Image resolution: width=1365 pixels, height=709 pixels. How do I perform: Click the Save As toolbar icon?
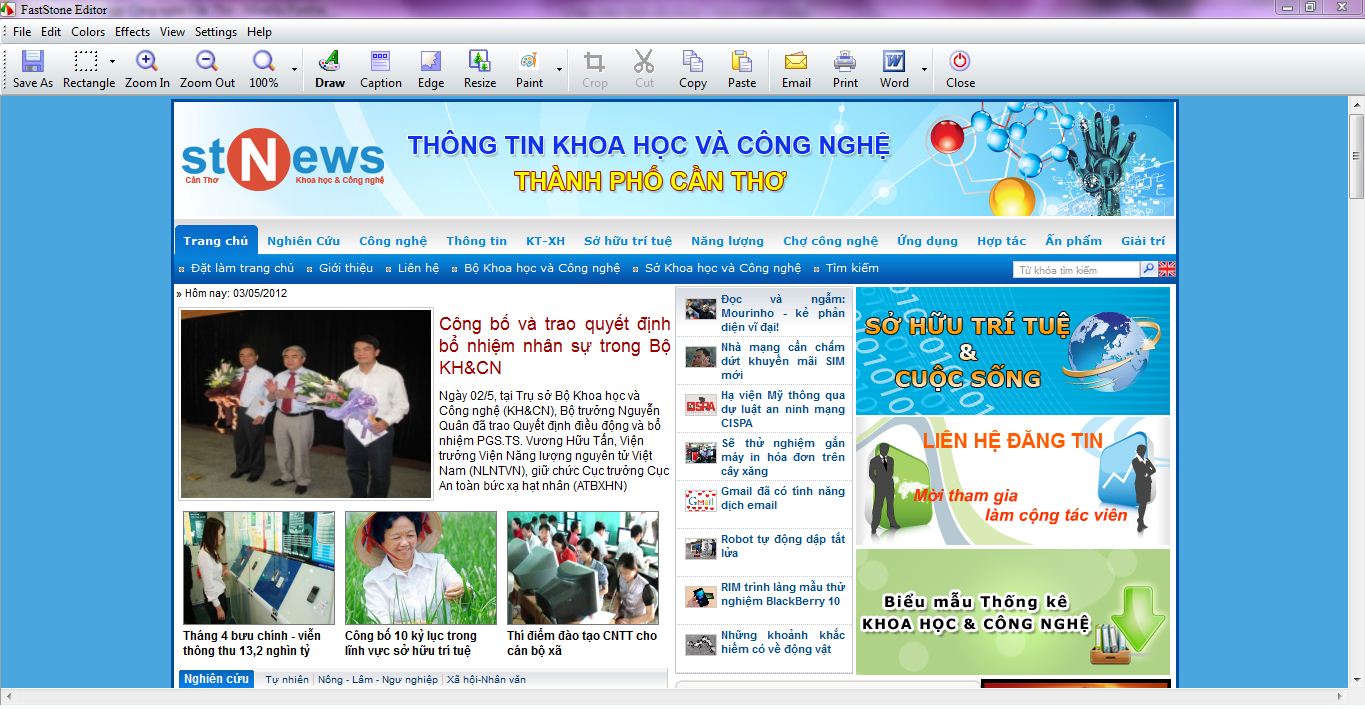pos(32,69)
